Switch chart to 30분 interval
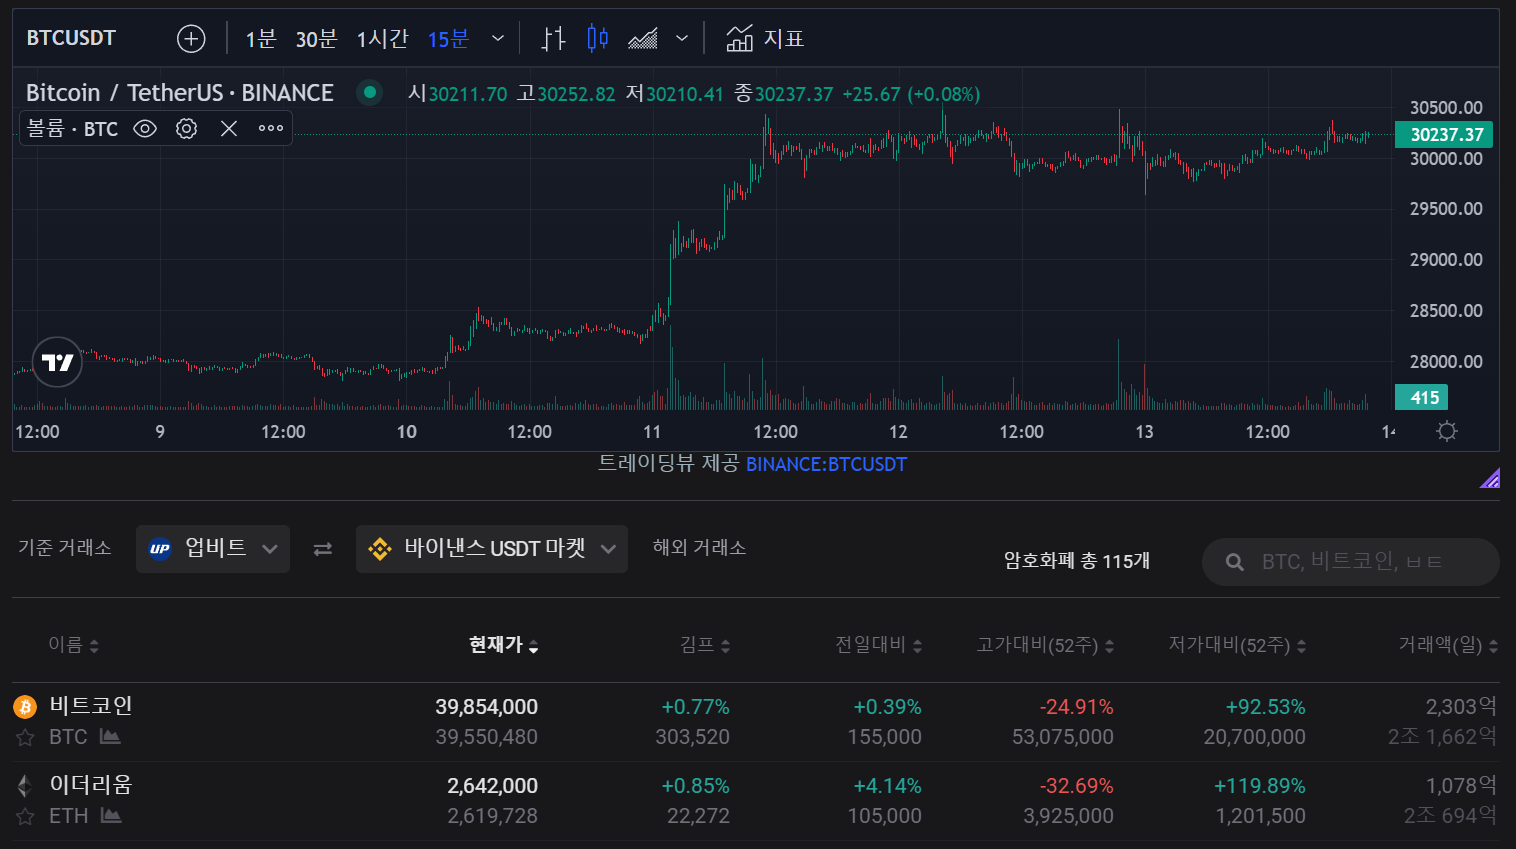The image size is (1516, 849). point(316,39)
